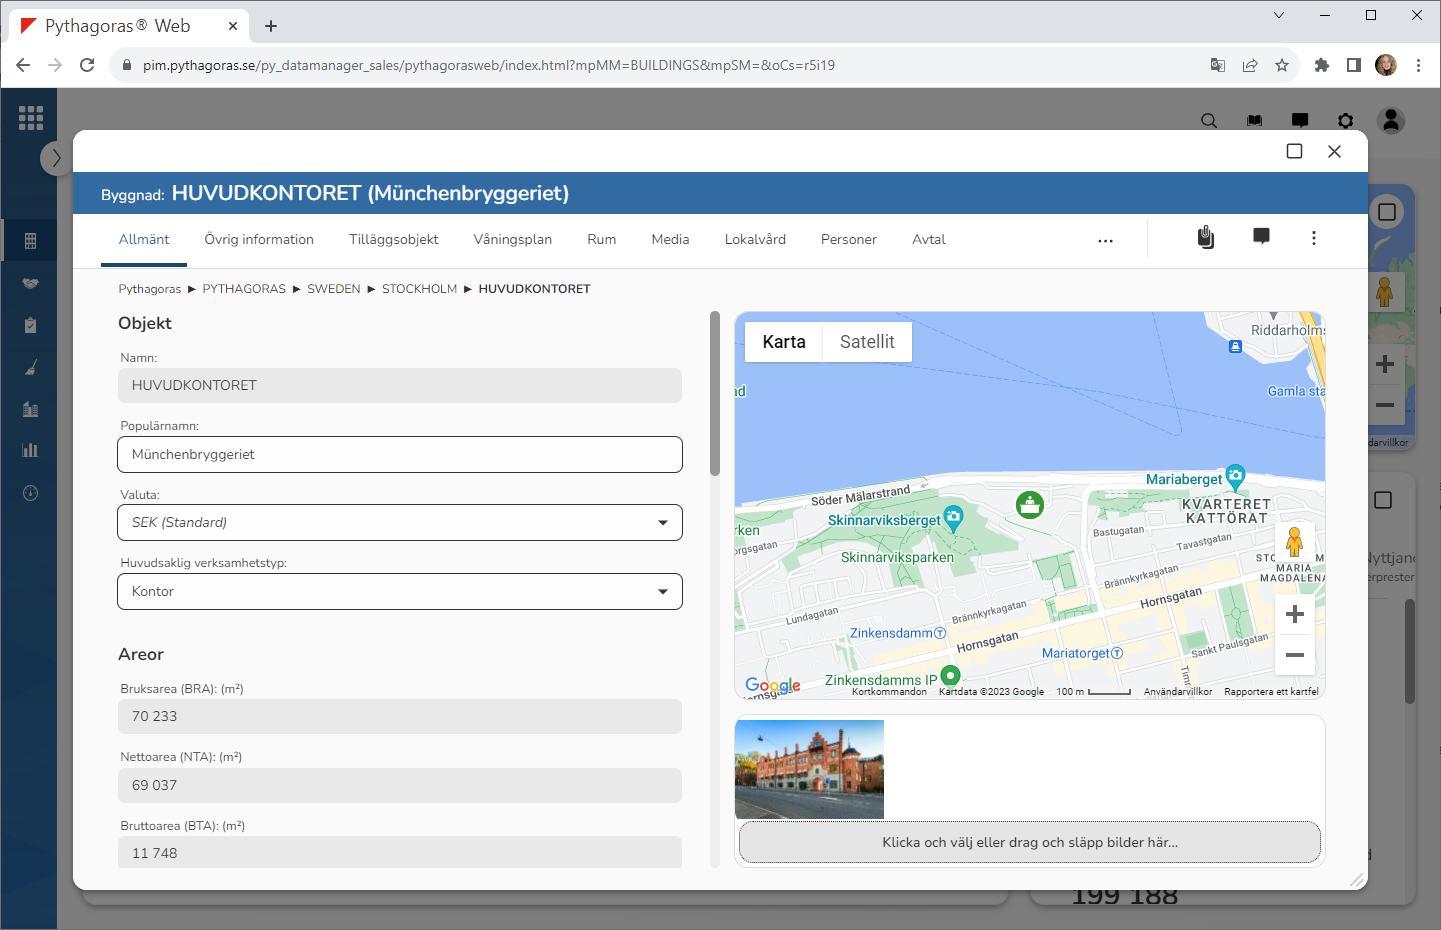Open the Valuta dropdown

click(400, 523)
